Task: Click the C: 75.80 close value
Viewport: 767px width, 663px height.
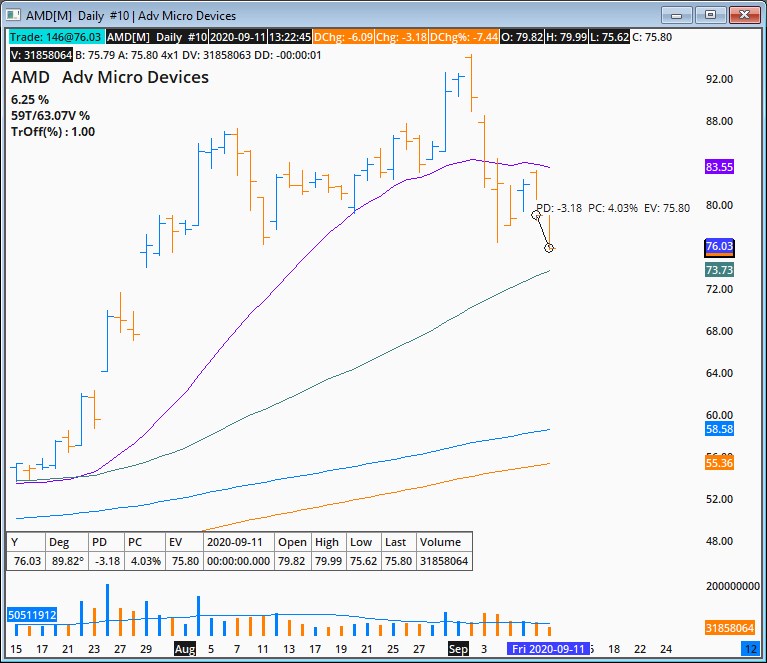Action: (652, 37)
